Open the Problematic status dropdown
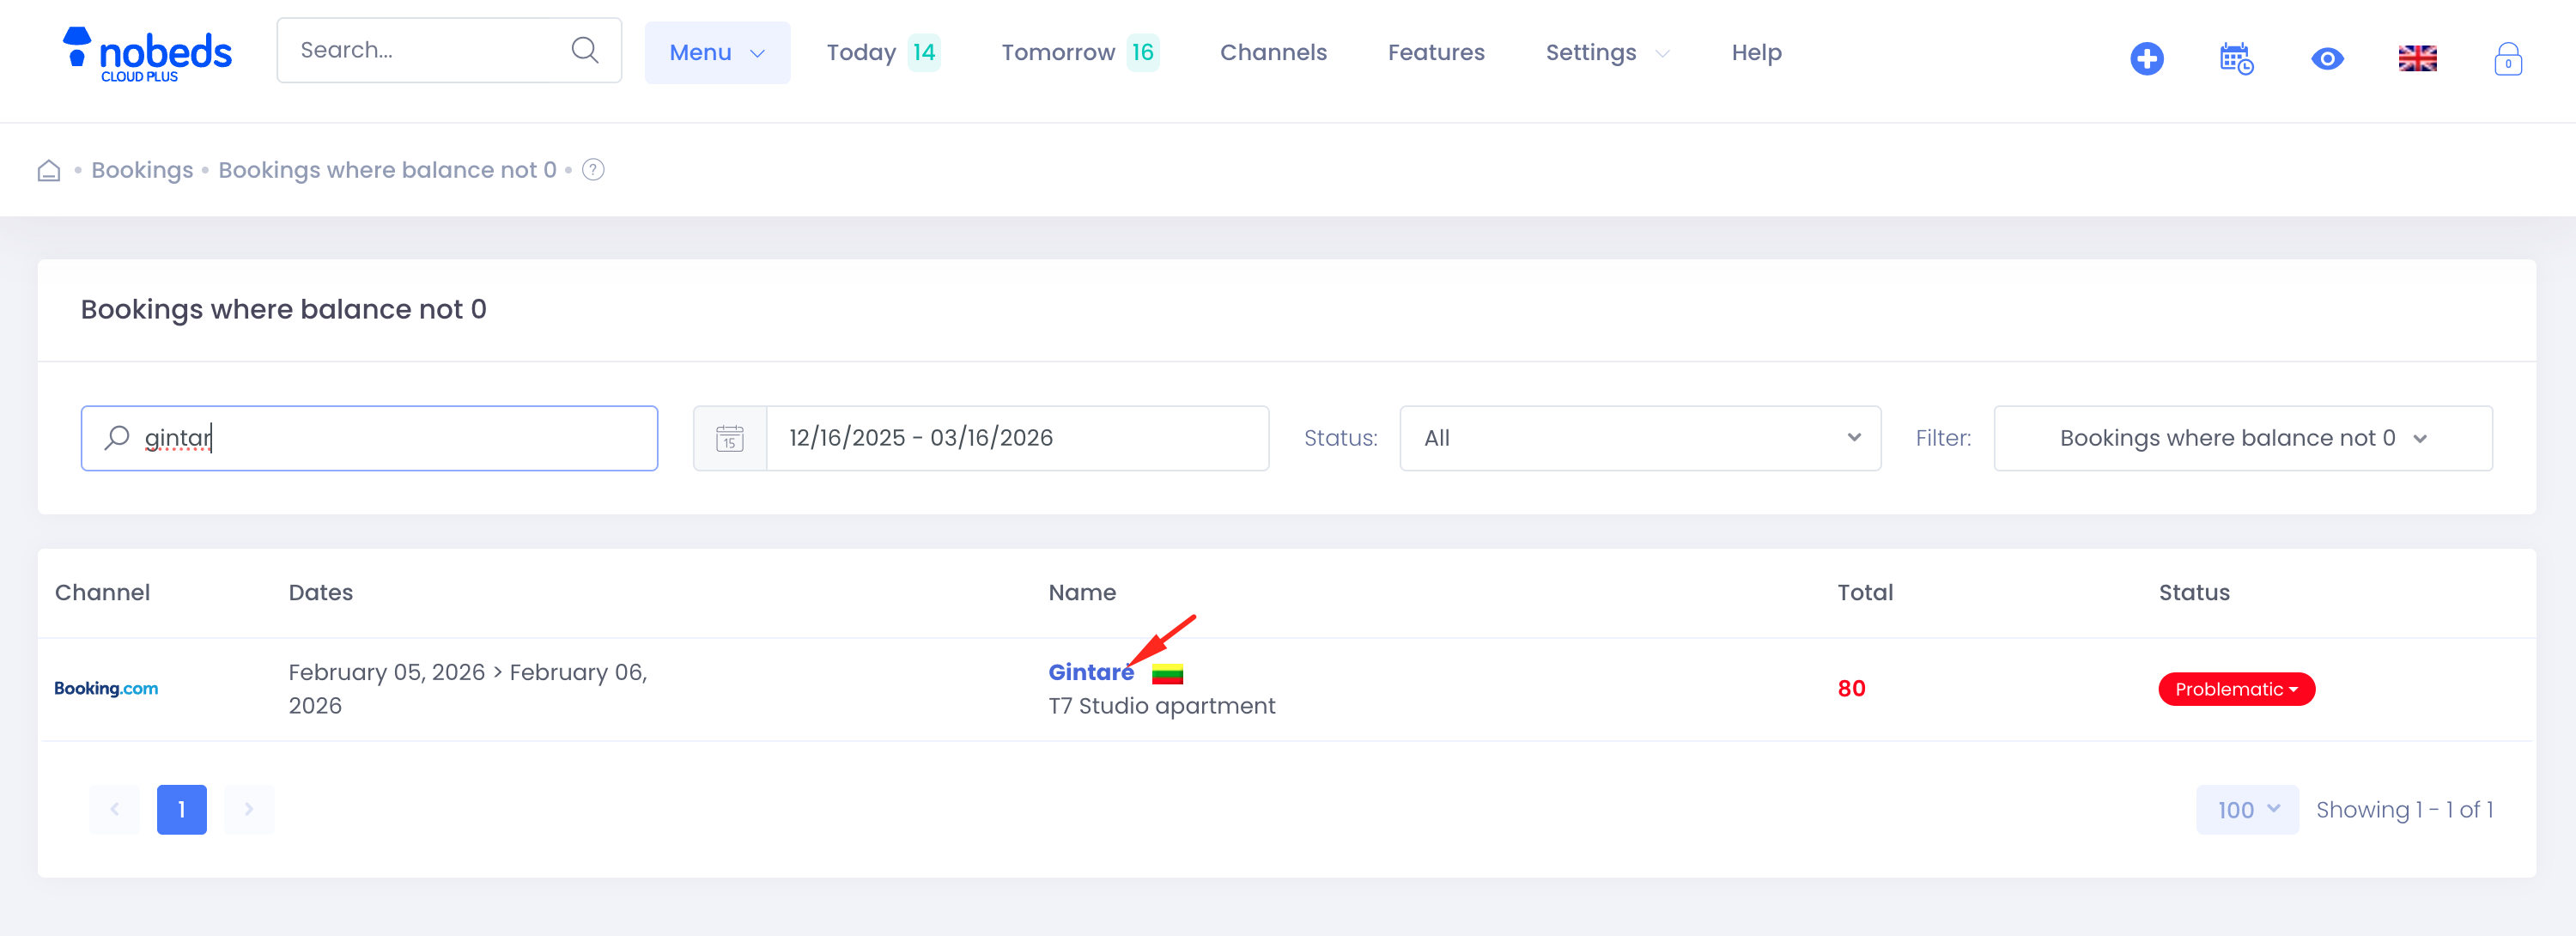The image size is (2576, 936). tap(2236, 689)
